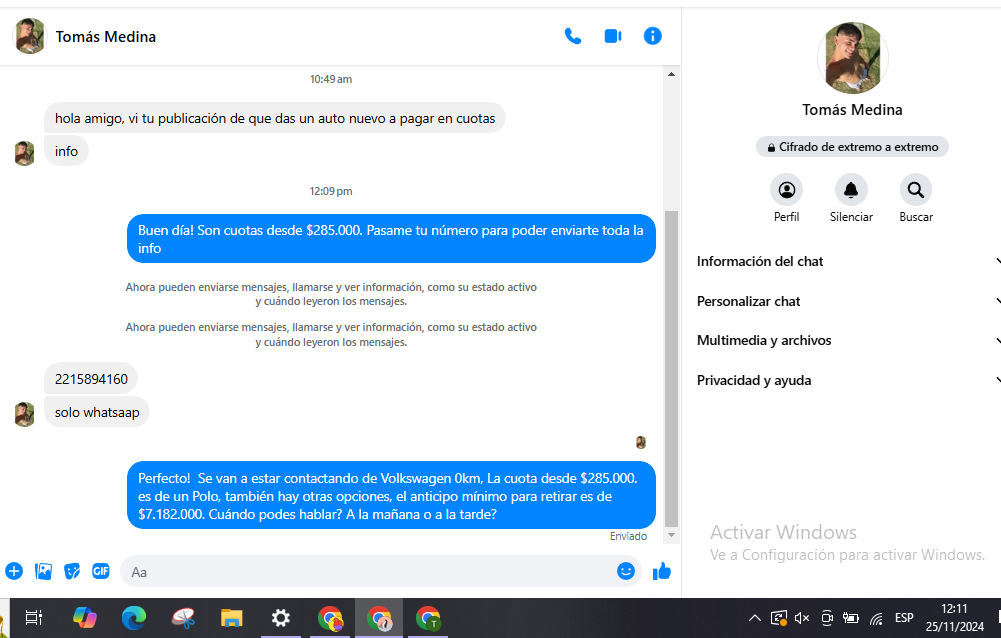This screenshot has width=1001, height=638.
Task: Send a thumbs-up like
Action: tap(661, 571)
